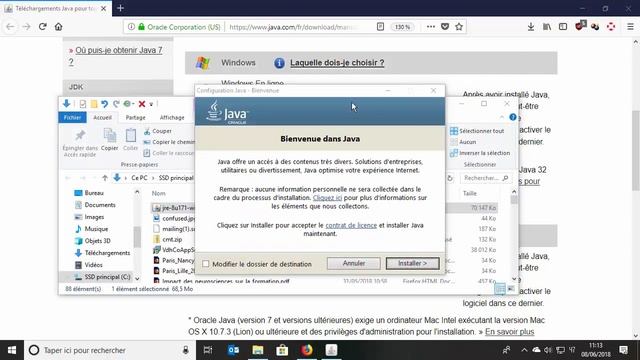The height and width of the screenshot is (360, 640).
Task: Switch to Accueil tab in File Explorer
Action: coord(102,118)
